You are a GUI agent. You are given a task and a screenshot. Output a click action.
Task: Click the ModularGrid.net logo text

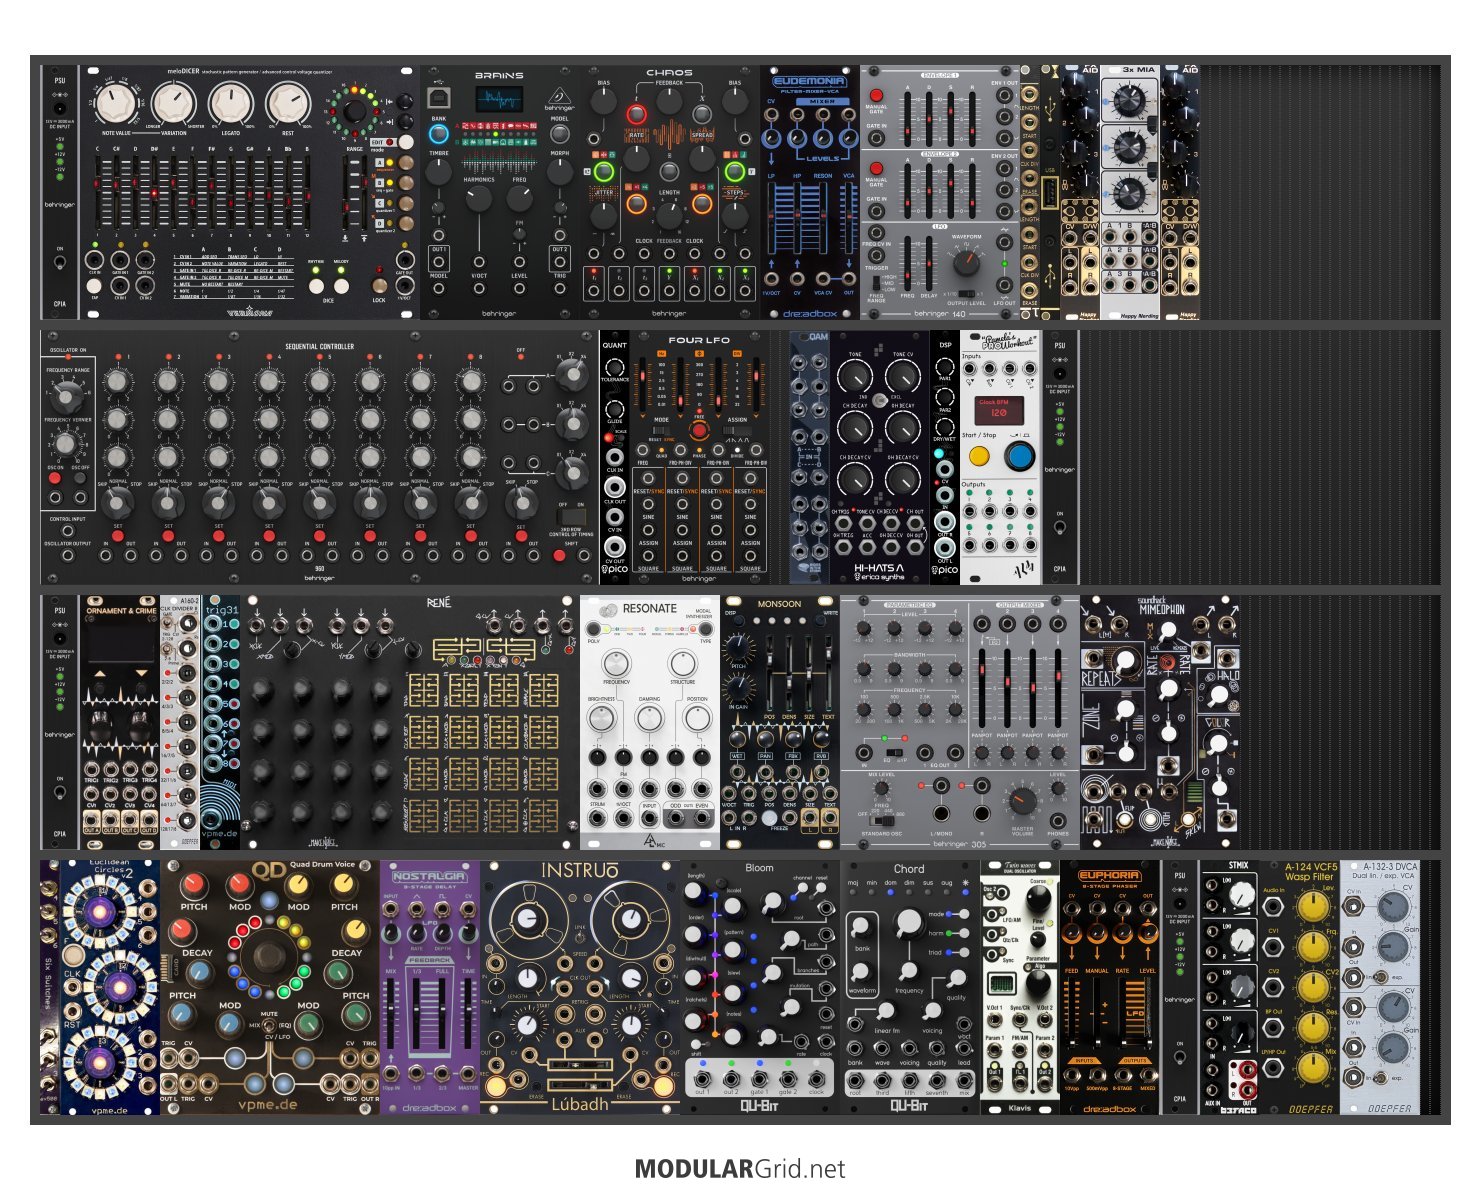[740, 1169]
